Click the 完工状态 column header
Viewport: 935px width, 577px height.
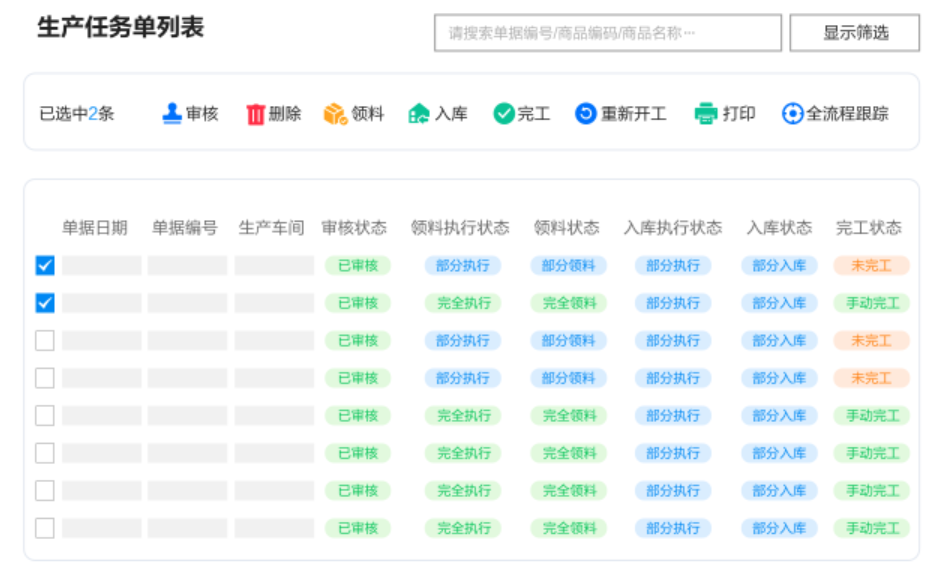click(869, 228)
